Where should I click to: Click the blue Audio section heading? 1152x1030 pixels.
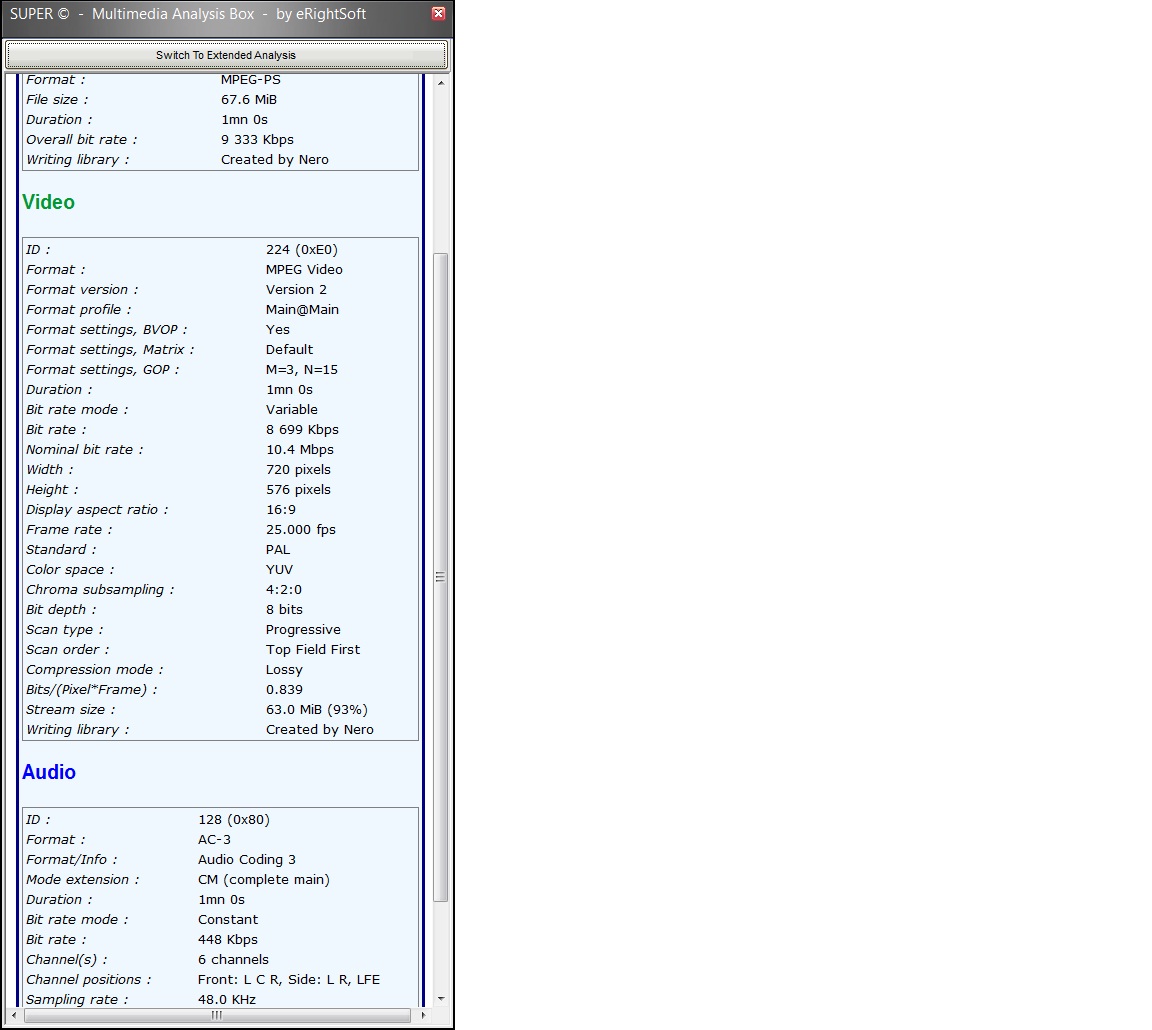[x=49, y=772]
